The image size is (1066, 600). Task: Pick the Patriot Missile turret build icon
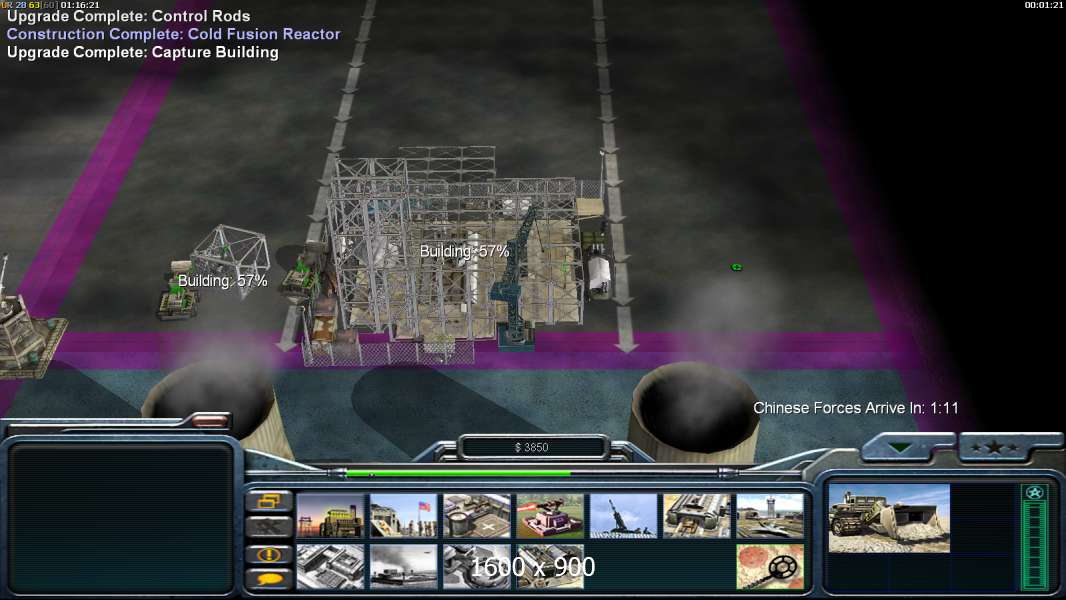[x=550, y=516]
